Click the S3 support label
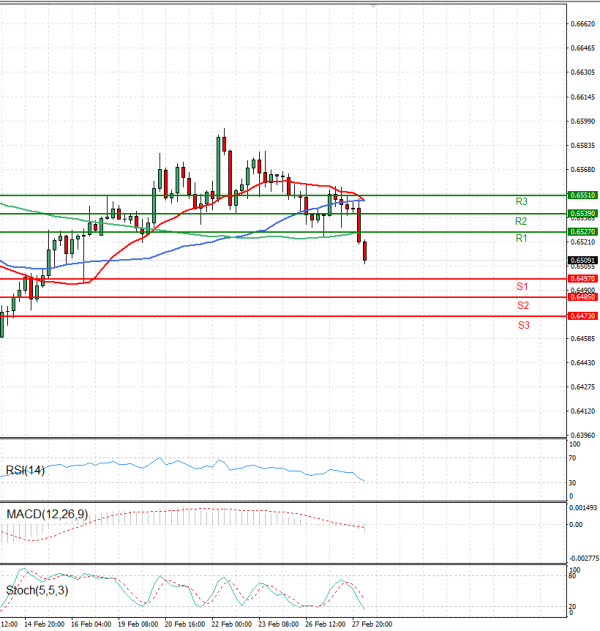600x631 pixels. point(524,325)
